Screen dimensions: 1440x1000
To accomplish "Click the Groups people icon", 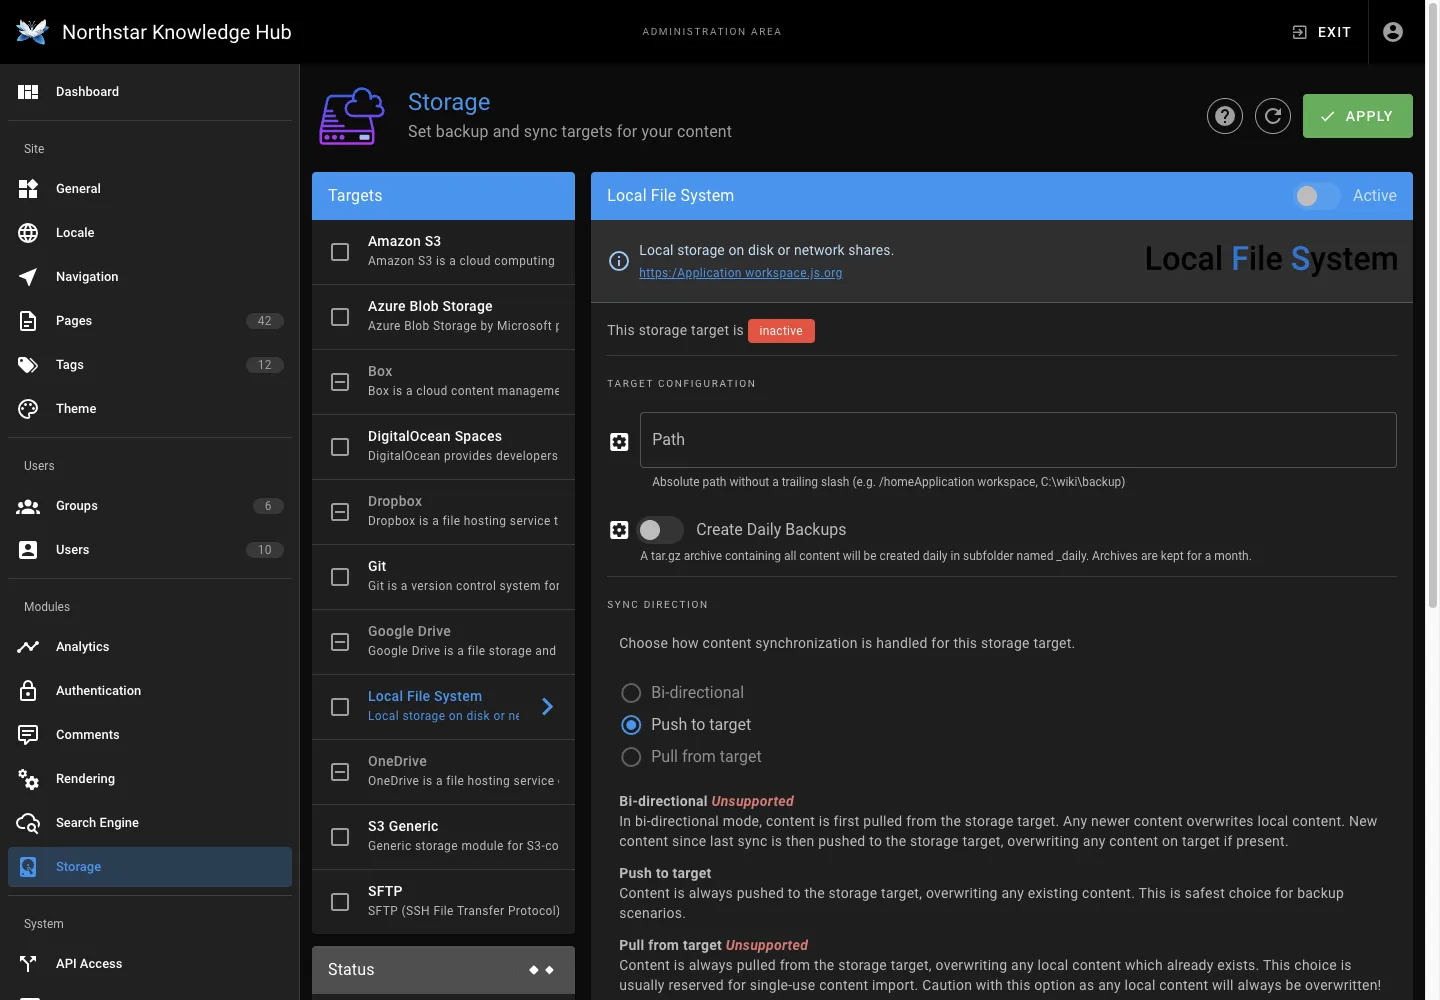I will click(28, 506).
